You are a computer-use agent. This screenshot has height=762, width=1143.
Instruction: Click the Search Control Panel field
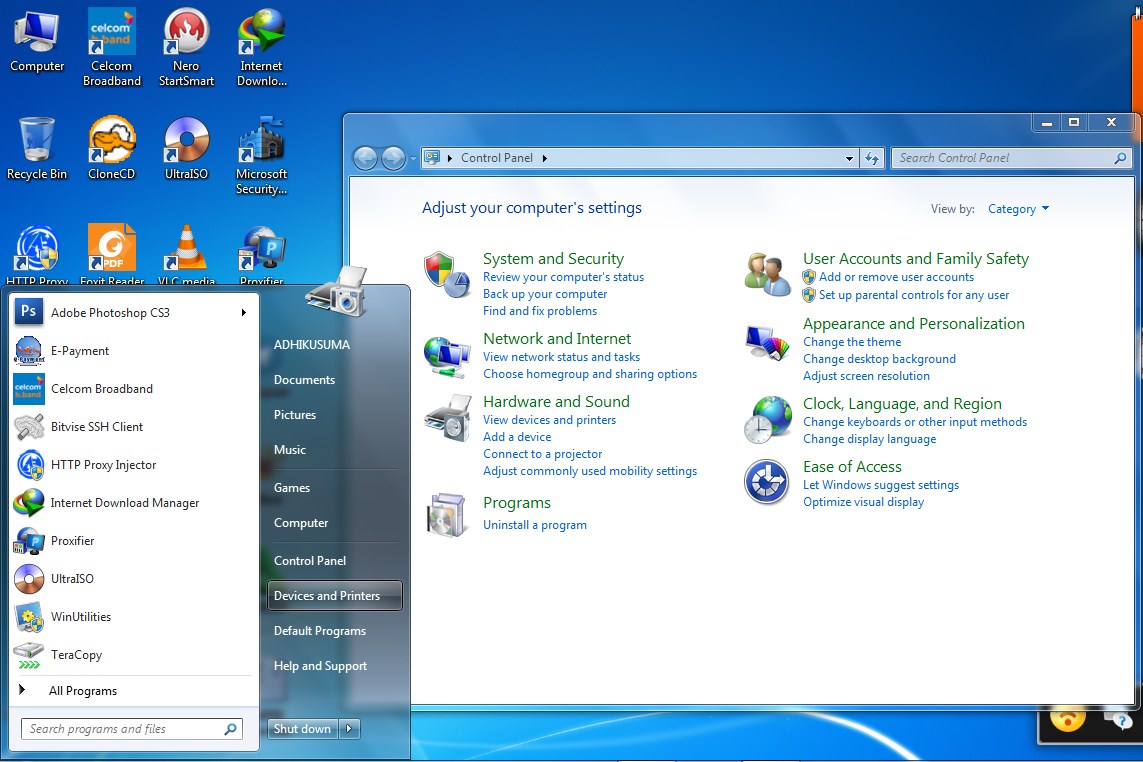(1011, 158)
